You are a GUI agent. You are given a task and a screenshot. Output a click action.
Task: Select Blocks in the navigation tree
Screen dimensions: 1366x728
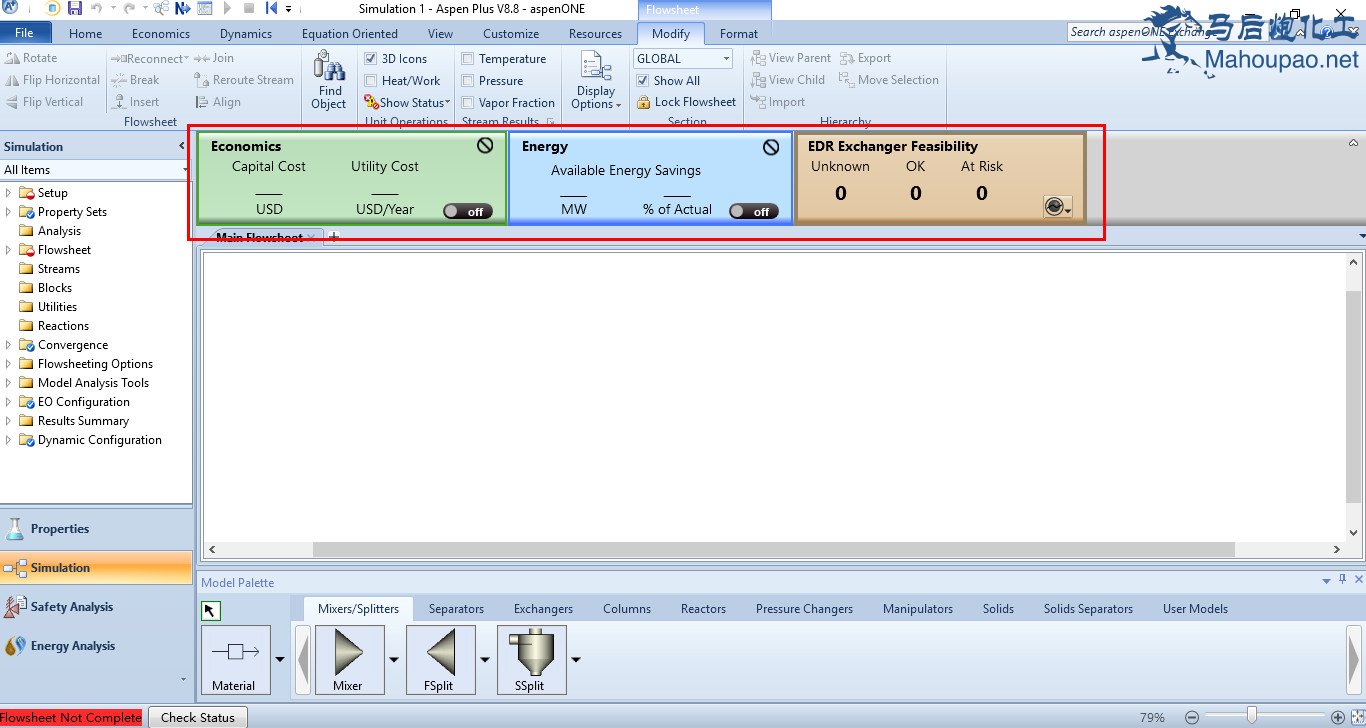click(55, 288)
